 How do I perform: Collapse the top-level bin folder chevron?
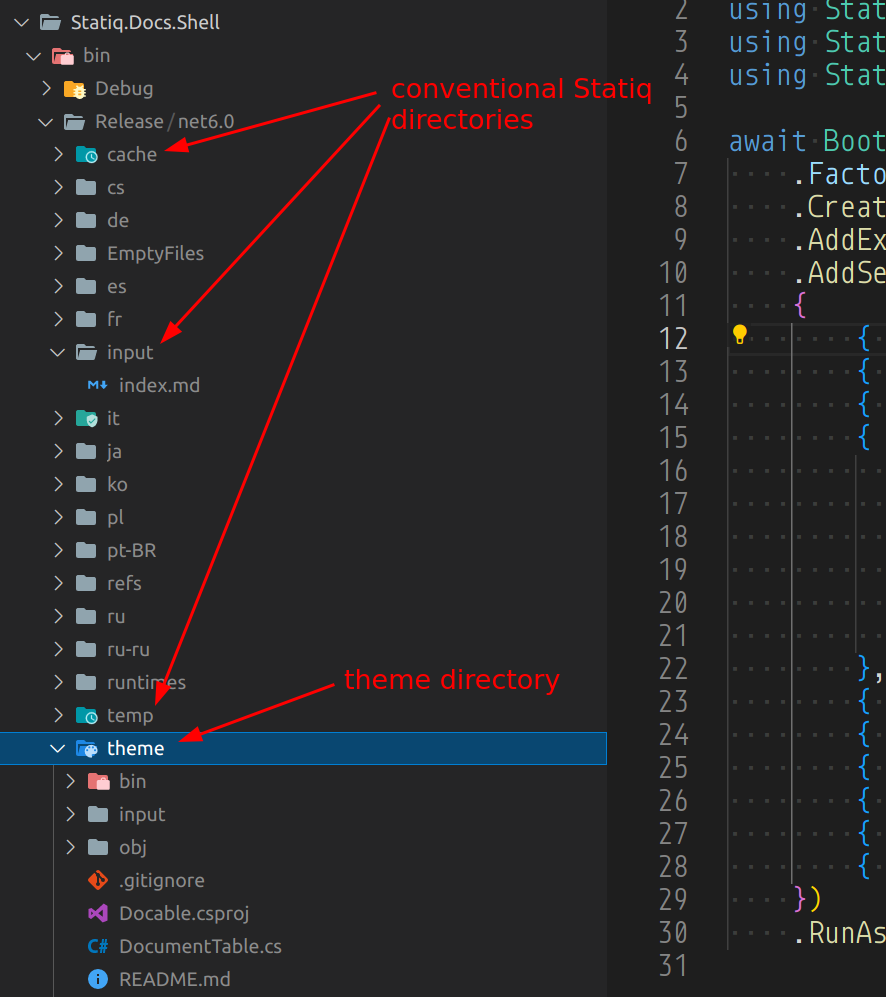click(34, 56)
